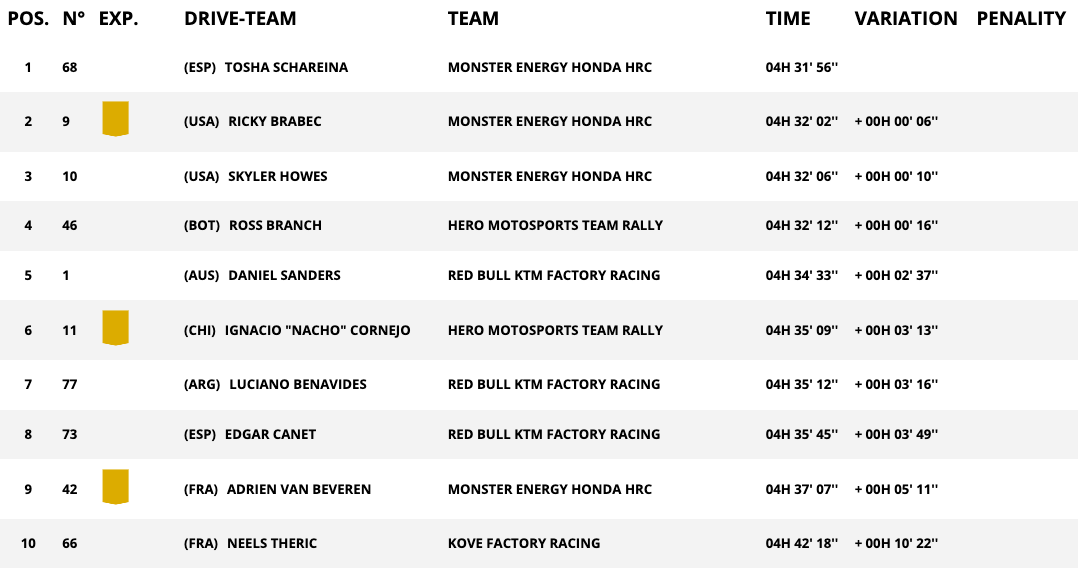The height and width of the screenshot is (570, 1079).
Task: Click the yellow badge beside Ricky Brabec
Action: click(116, 119)
